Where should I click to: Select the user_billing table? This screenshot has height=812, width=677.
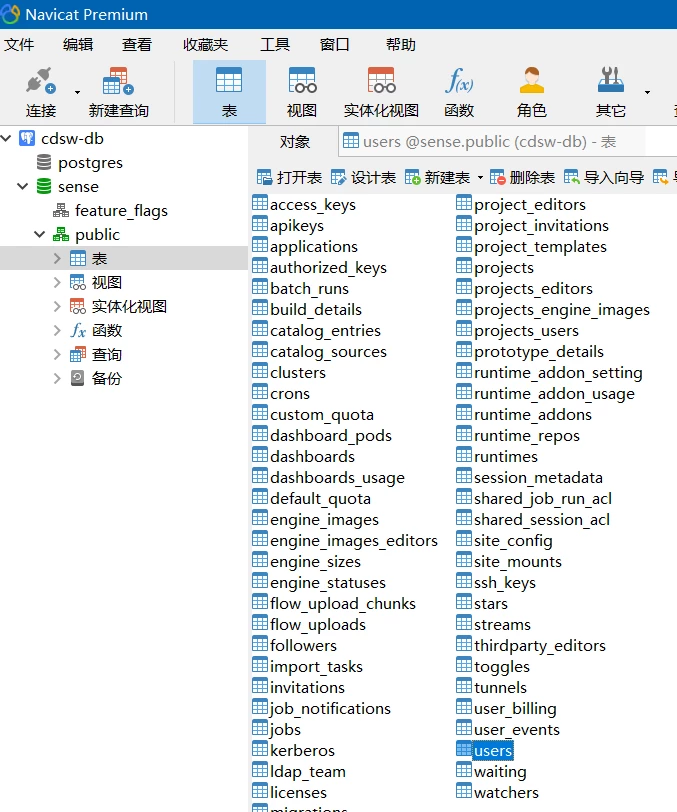[507, 708]
